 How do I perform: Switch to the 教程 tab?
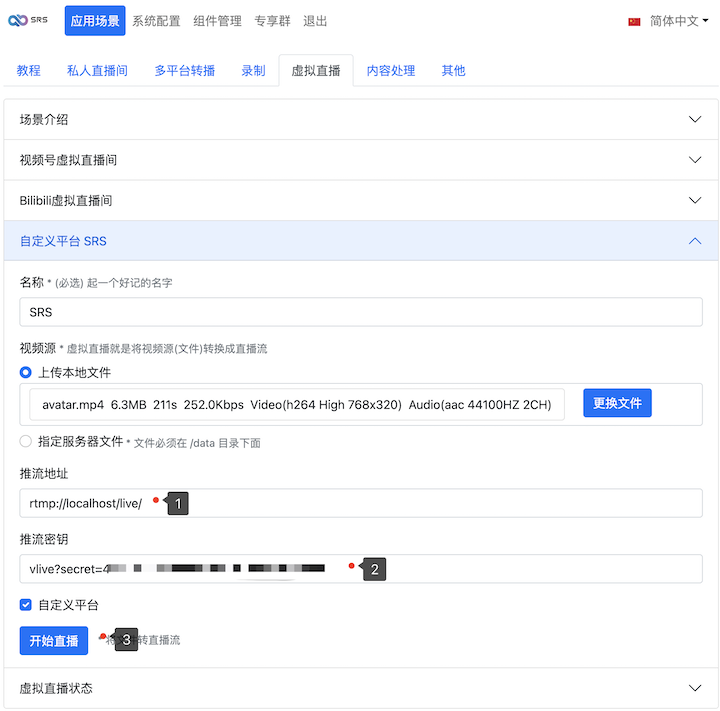coord(29,71)
